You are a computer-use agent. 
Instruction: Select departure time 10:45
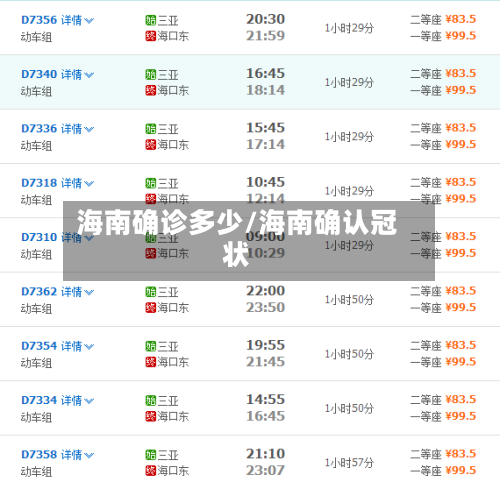pos(265,182)
